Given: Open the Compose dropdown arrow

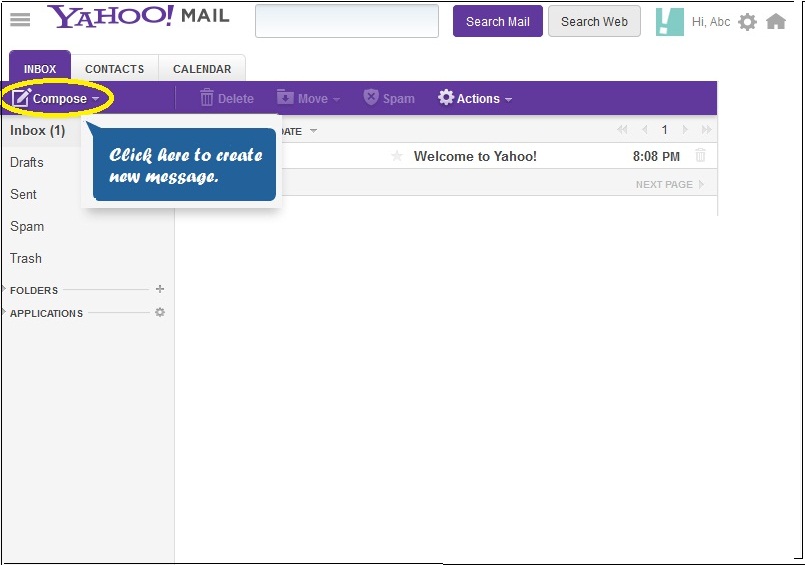Looking at the screenshot, I should pyautogui.click(x=95, y=99).
